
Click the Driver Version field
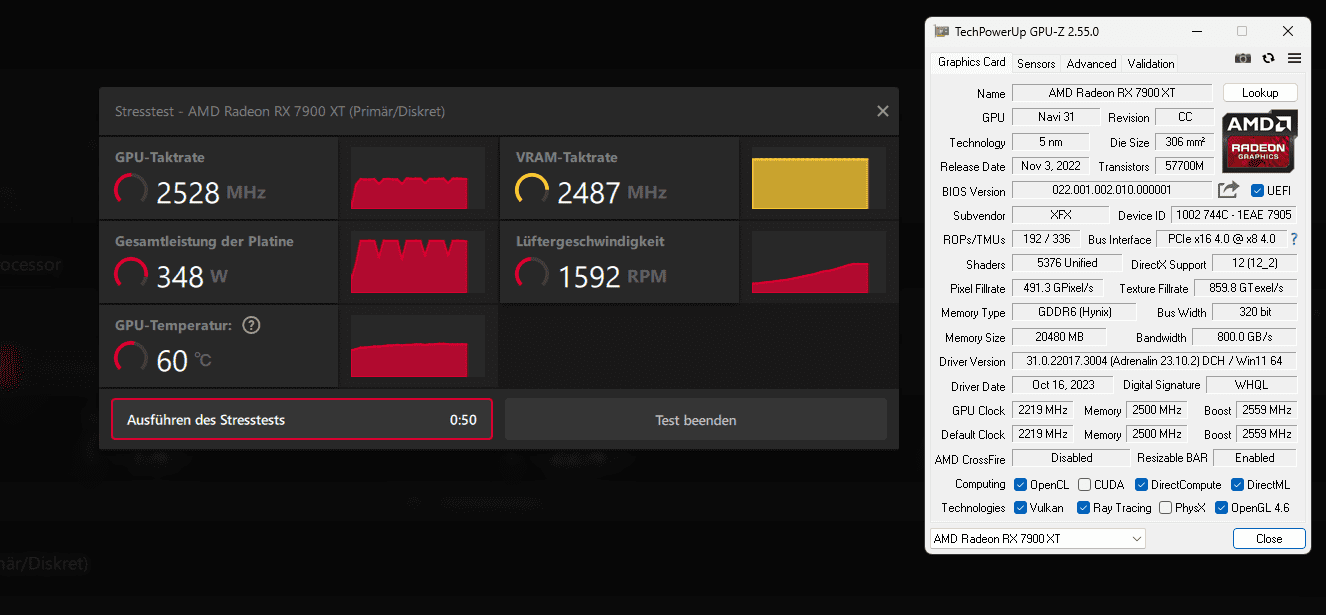pos(1154,361)
